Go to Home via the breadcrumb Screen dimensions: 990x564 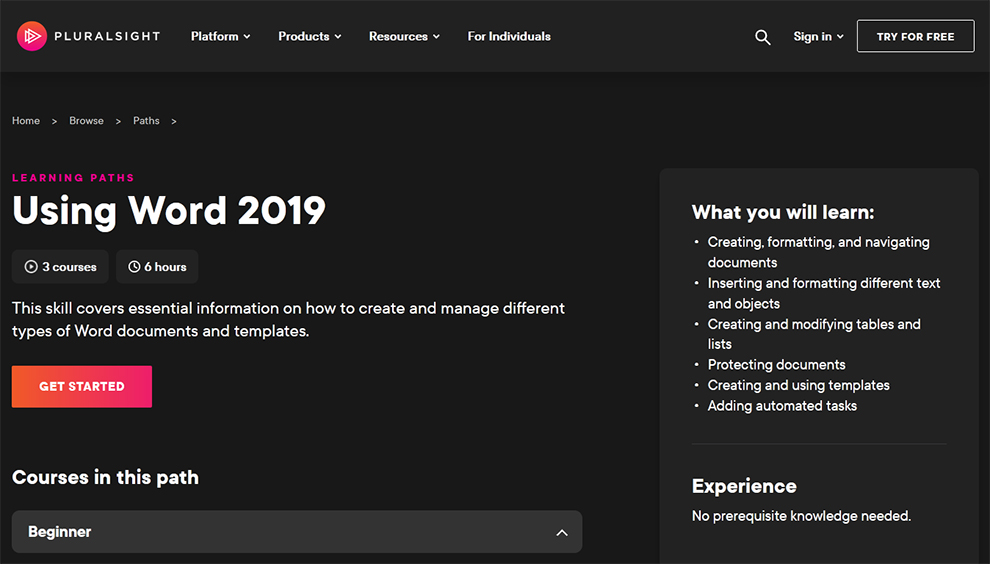tap(26, 121)
